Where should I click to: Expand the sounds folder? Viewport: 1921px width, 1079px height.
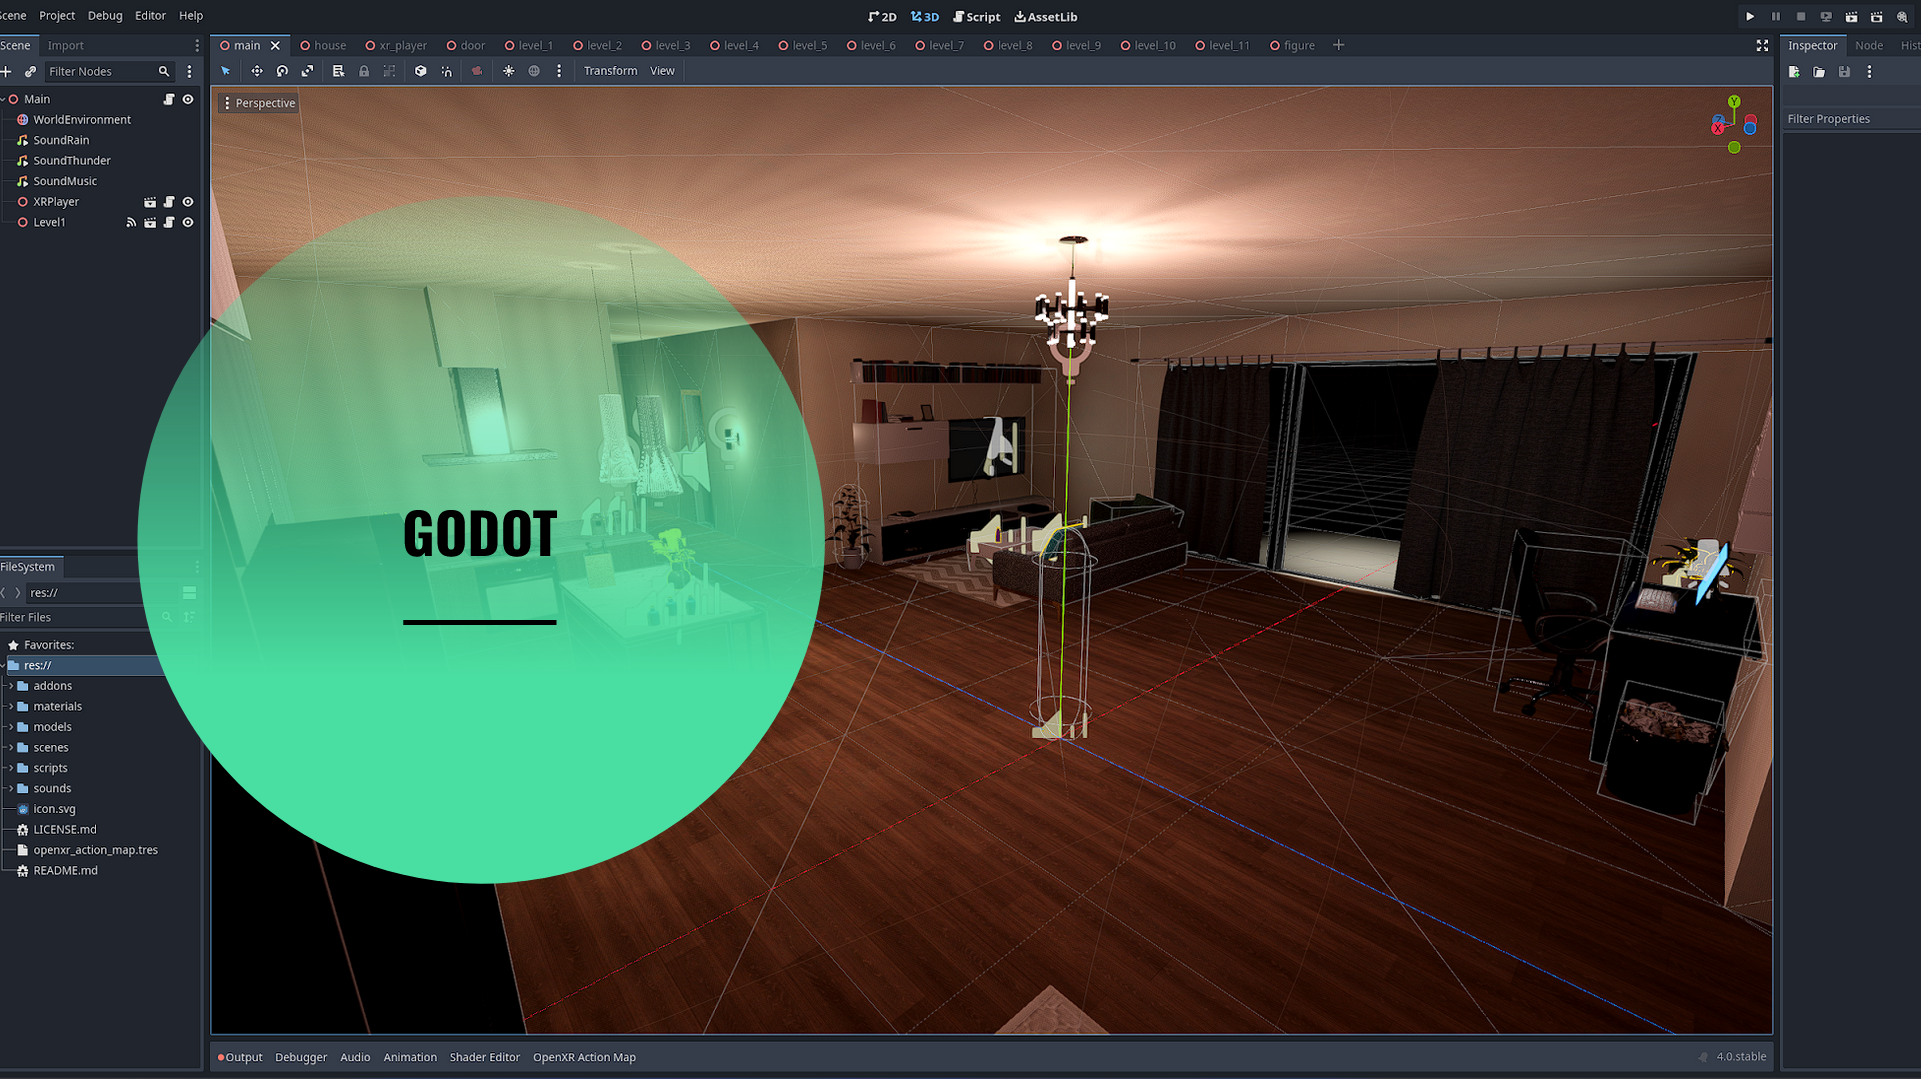click(11, 788)
